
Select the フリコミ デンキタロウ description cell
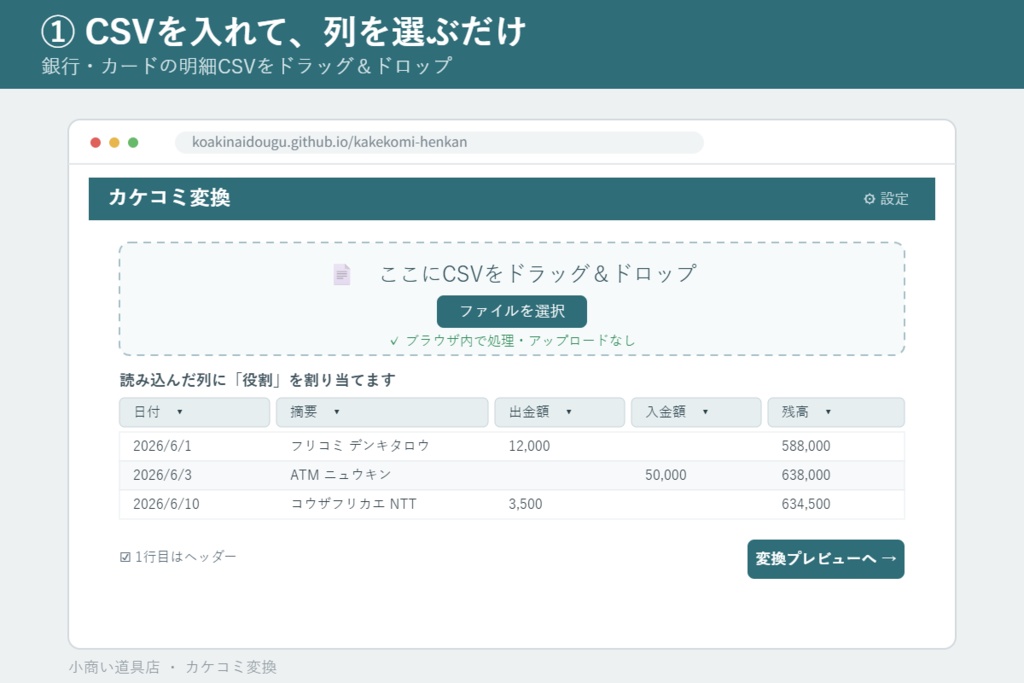[360, 445]
